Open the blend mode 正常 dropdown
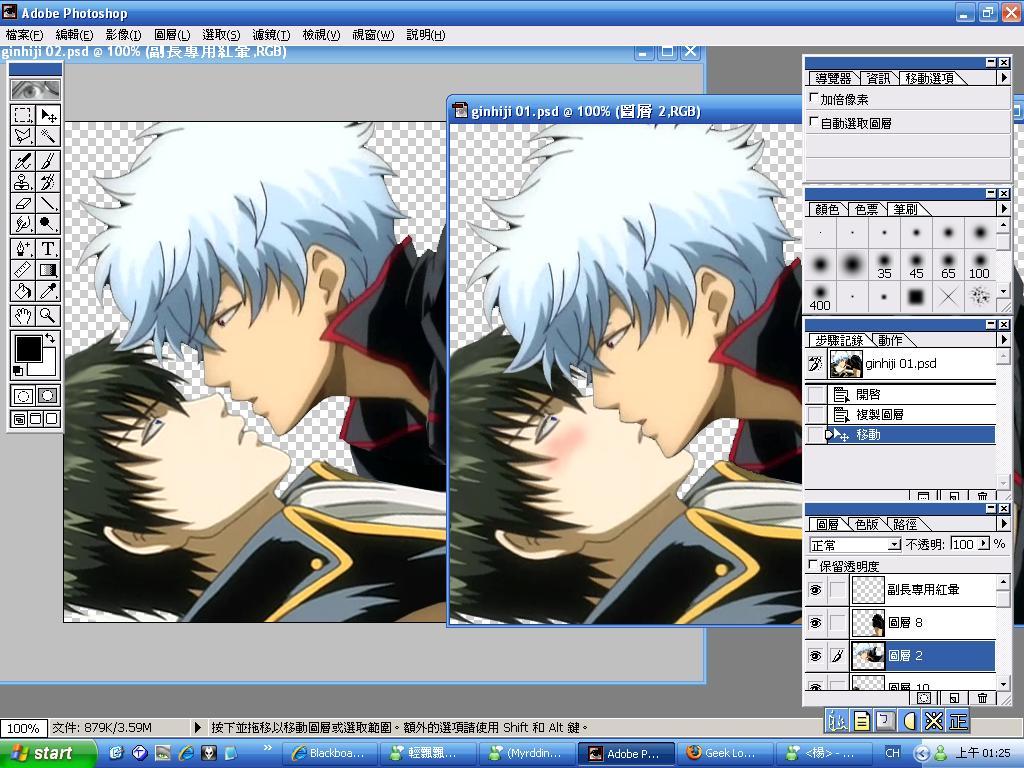The width and height of the screenshot is (1024, 768). click(x=894, y=545)
